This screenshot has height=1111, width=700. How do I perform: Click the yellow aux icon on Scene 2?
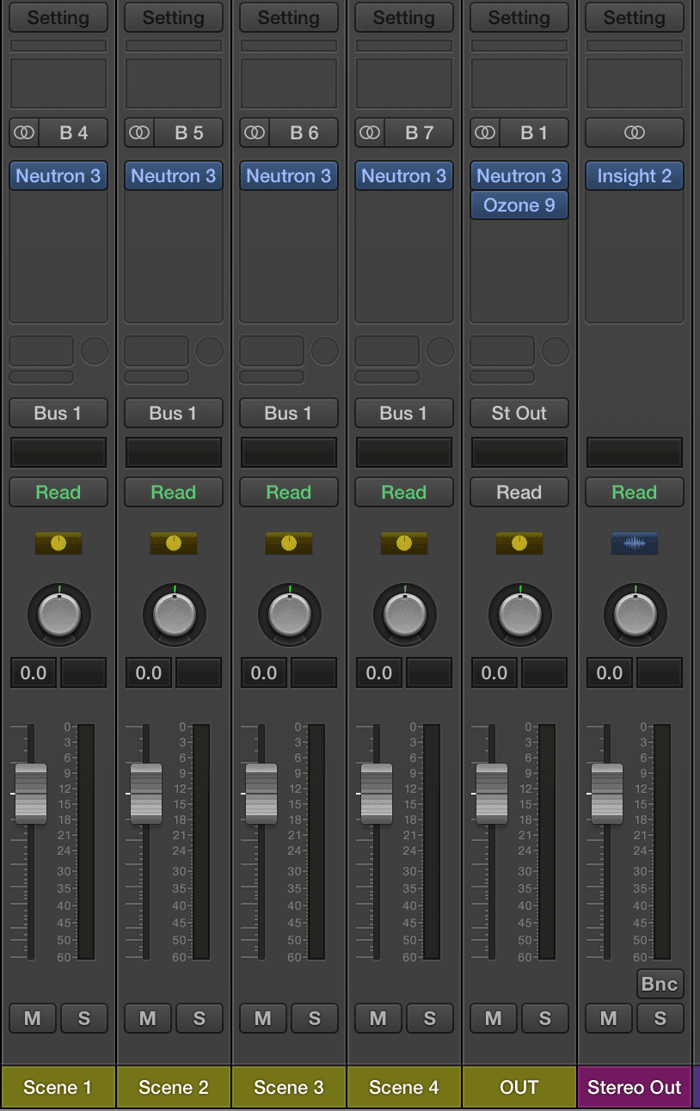click(x=174, y=543)
